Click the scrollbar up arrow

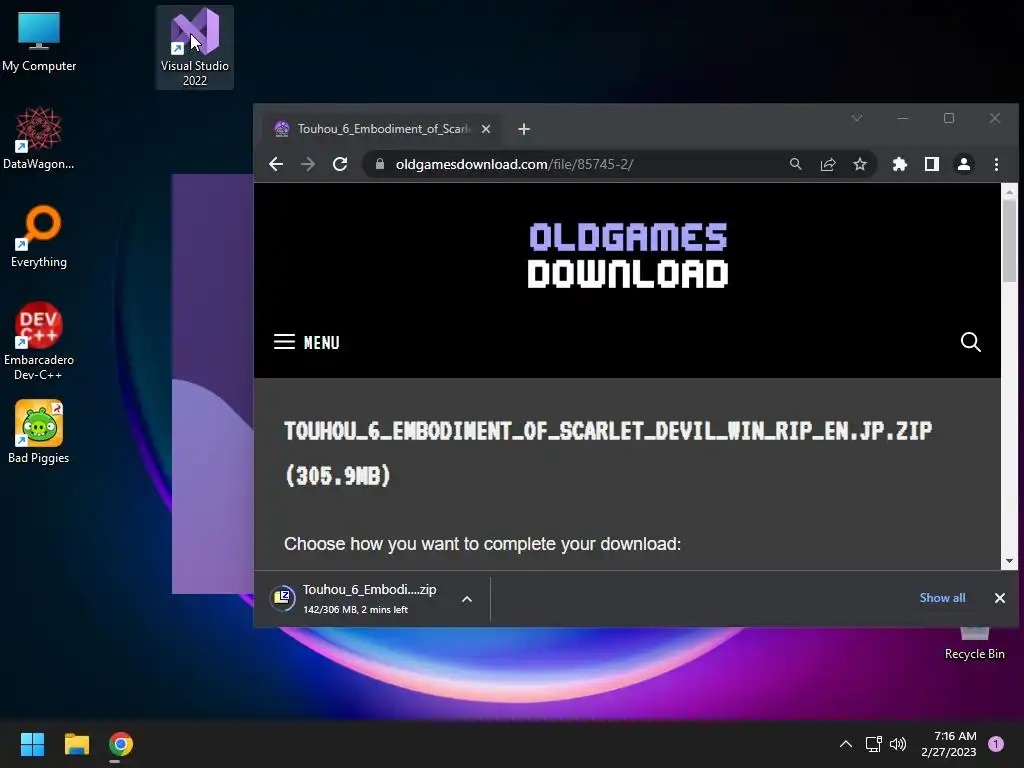point(1010,192)
